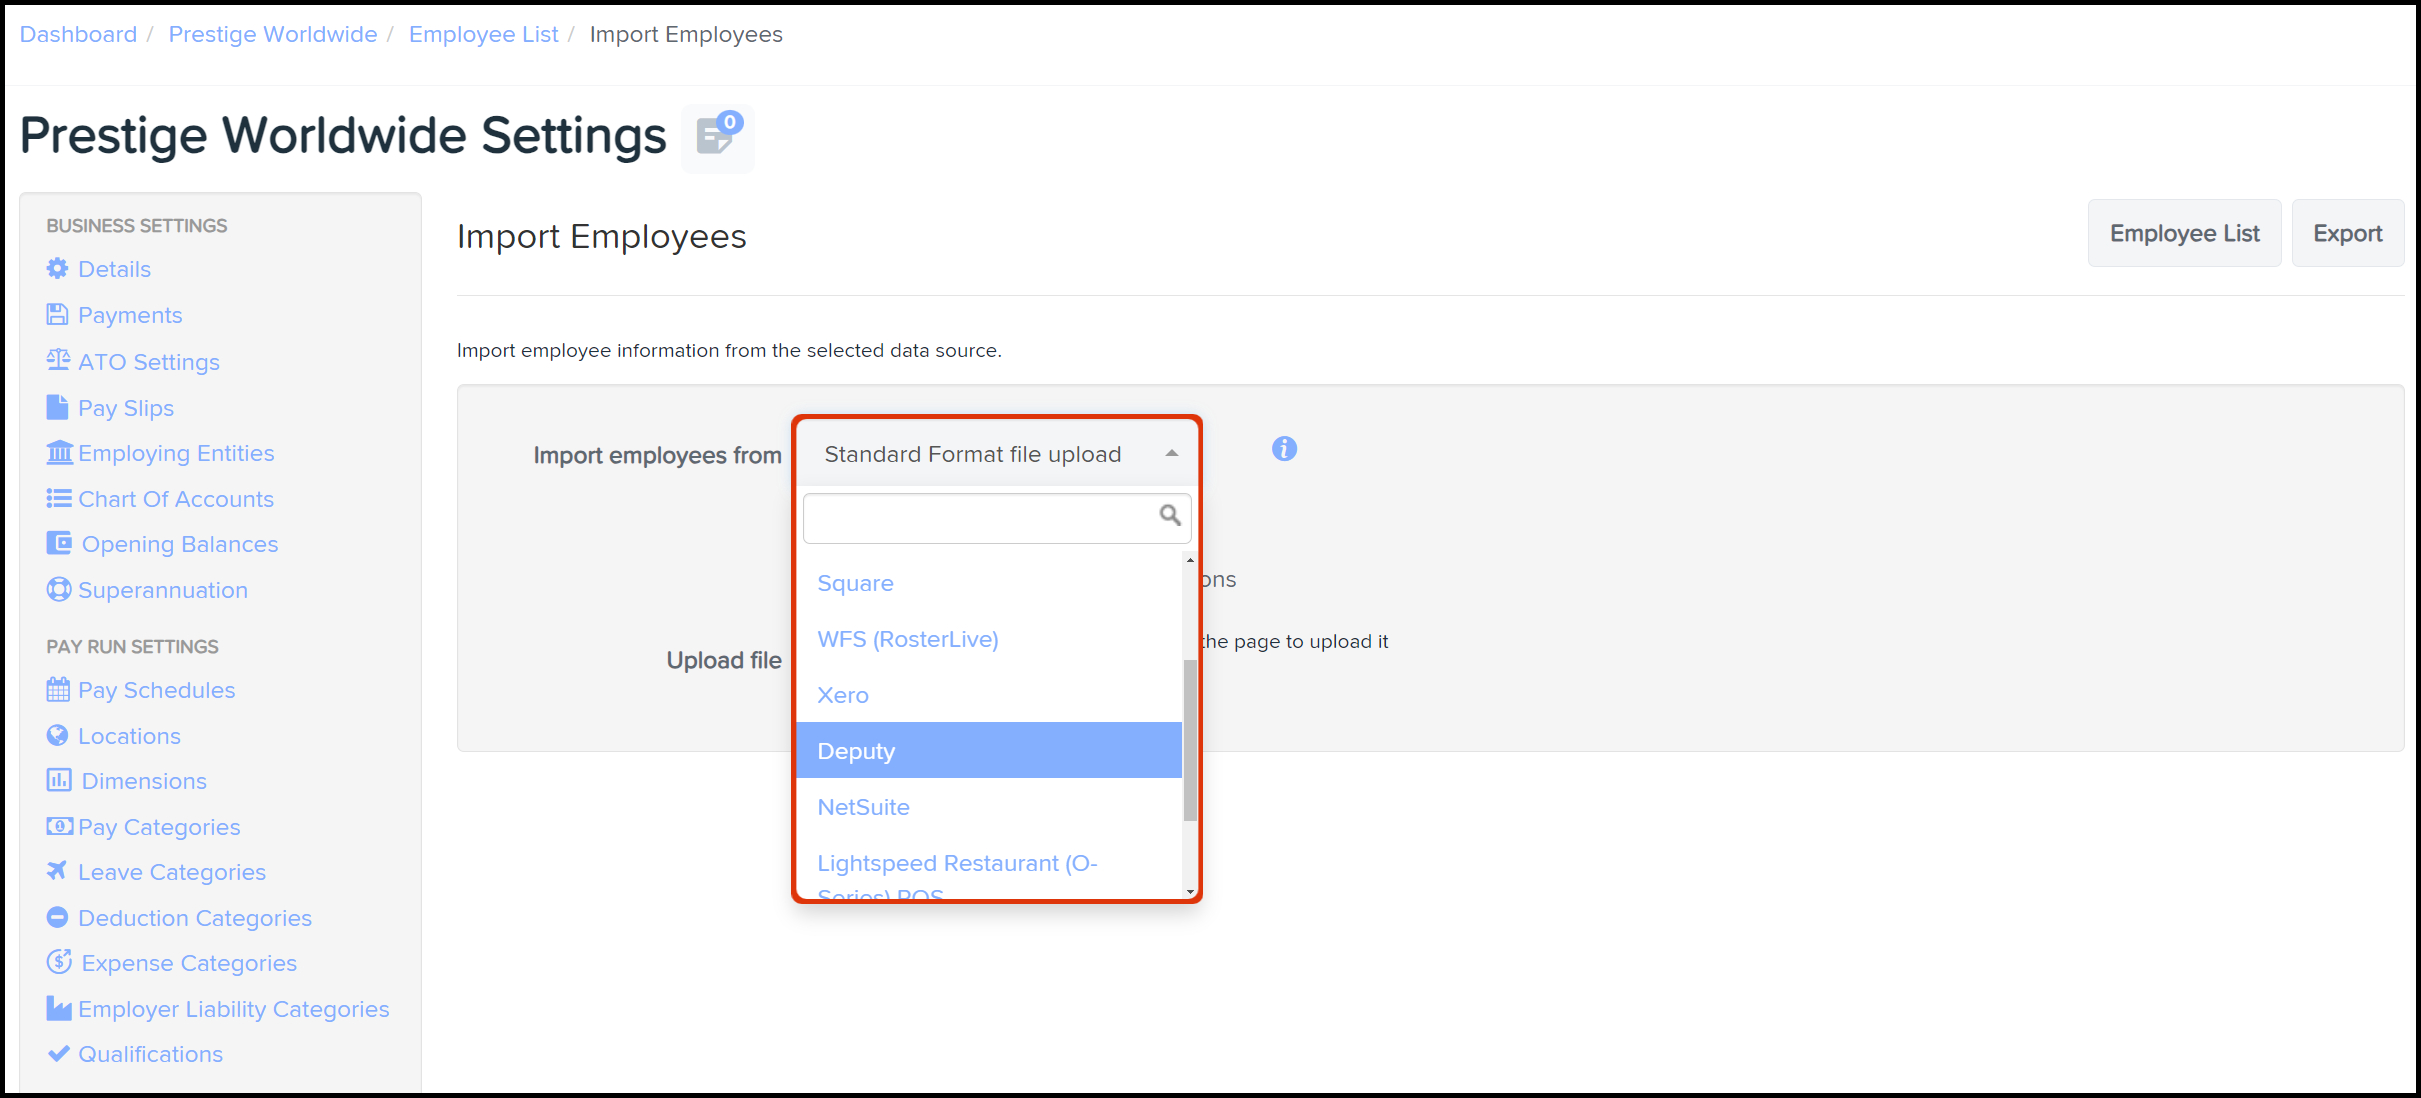Click the Employee List button
The image size is (2421, 1098).
(2184, 233)
